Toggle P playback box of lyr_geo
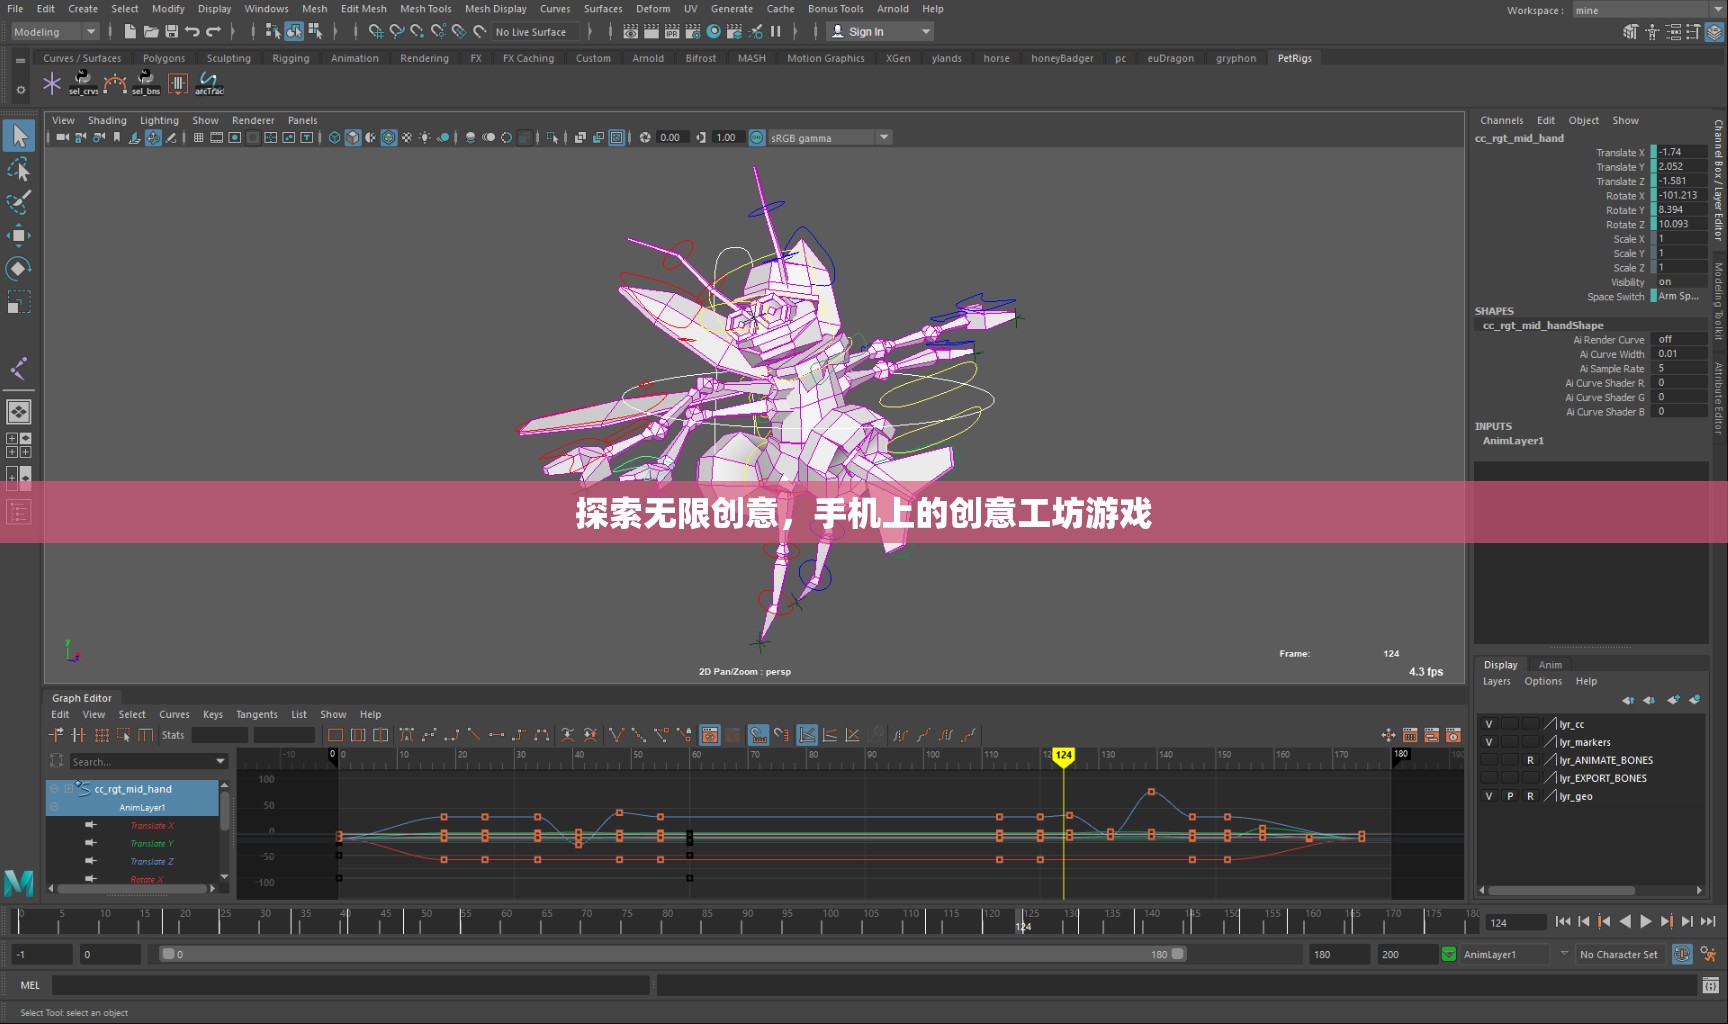The height and width of the screenshot is (1024, 1728). point(1510,796)
